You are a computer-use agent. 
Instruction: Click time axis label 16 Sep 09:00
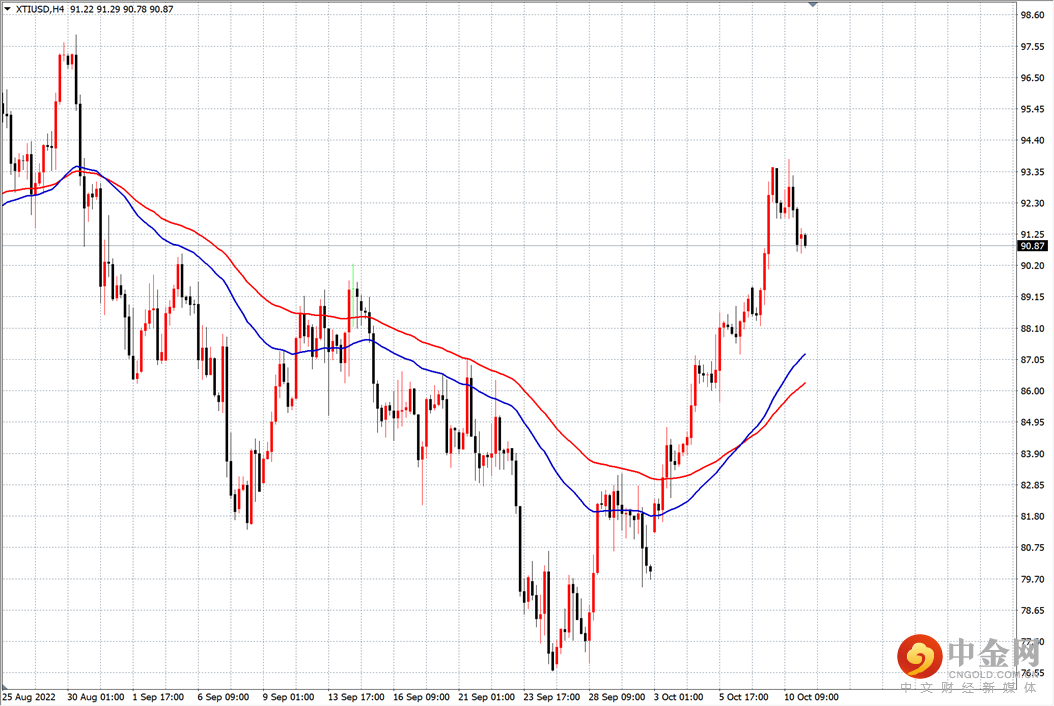pyautogui.click(x=421, y=697)
